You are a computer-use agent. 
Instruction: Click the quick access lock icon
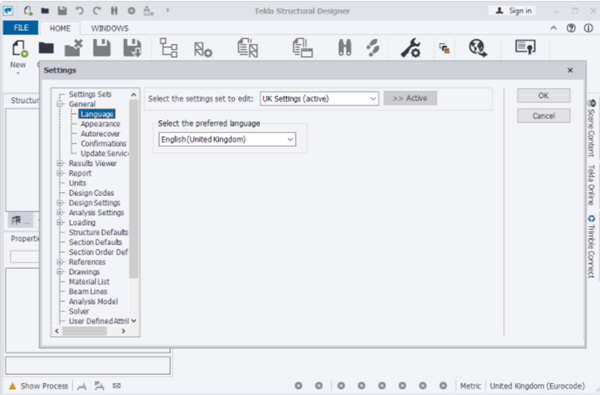(x=148, y=11)
